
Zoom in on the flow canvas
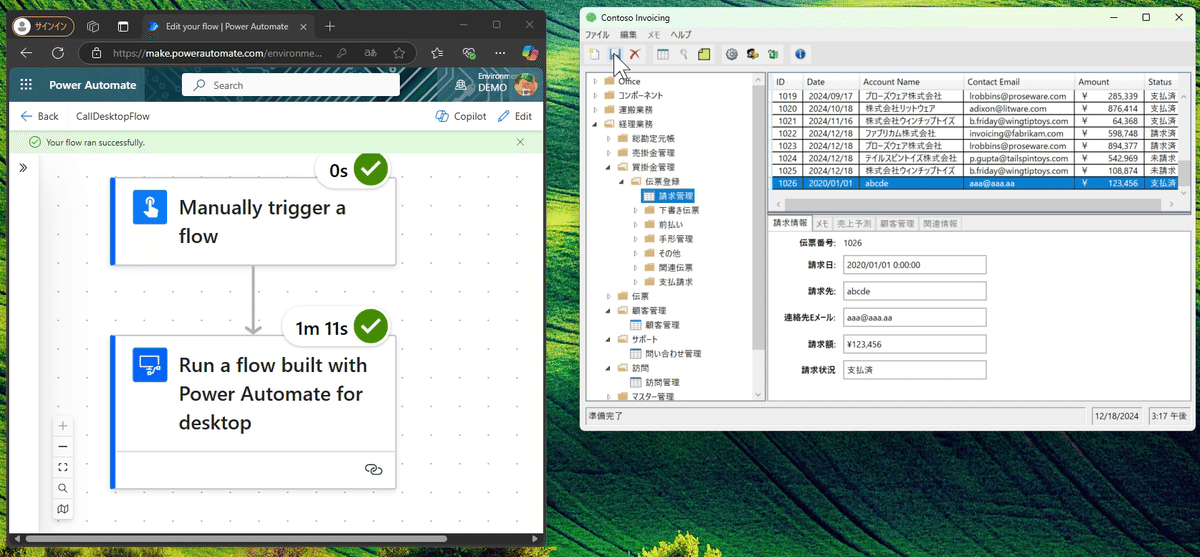click(x=63, y=425)
